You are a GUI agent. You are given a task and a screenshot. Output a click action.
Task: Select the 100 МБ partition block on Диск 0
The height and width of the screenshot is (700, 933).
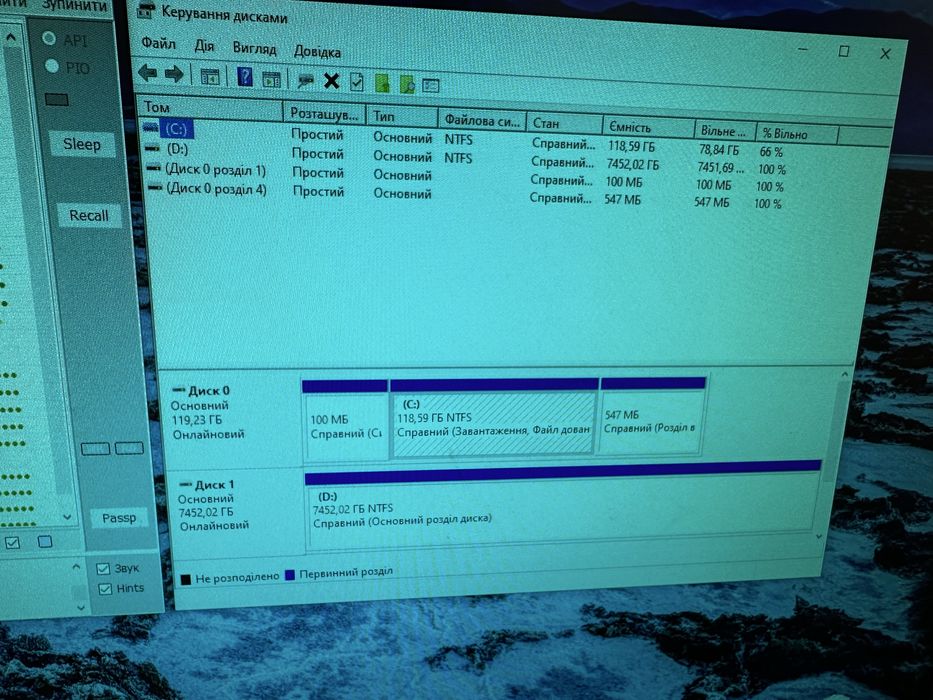[x=346, y=419]
